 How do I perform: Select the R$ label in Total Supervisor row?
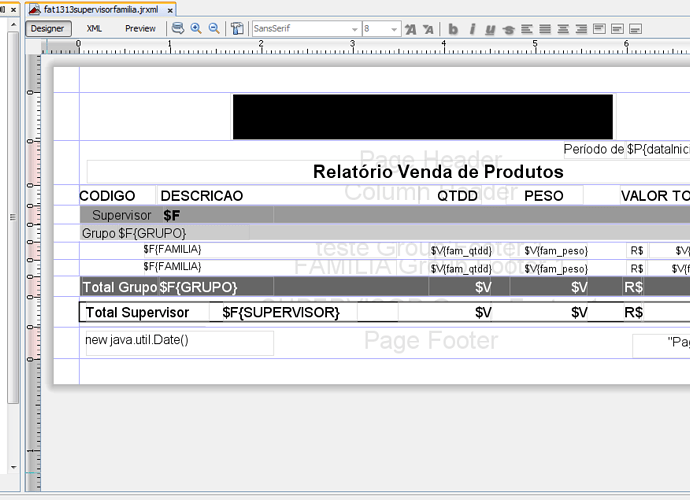tap(634, 312)
